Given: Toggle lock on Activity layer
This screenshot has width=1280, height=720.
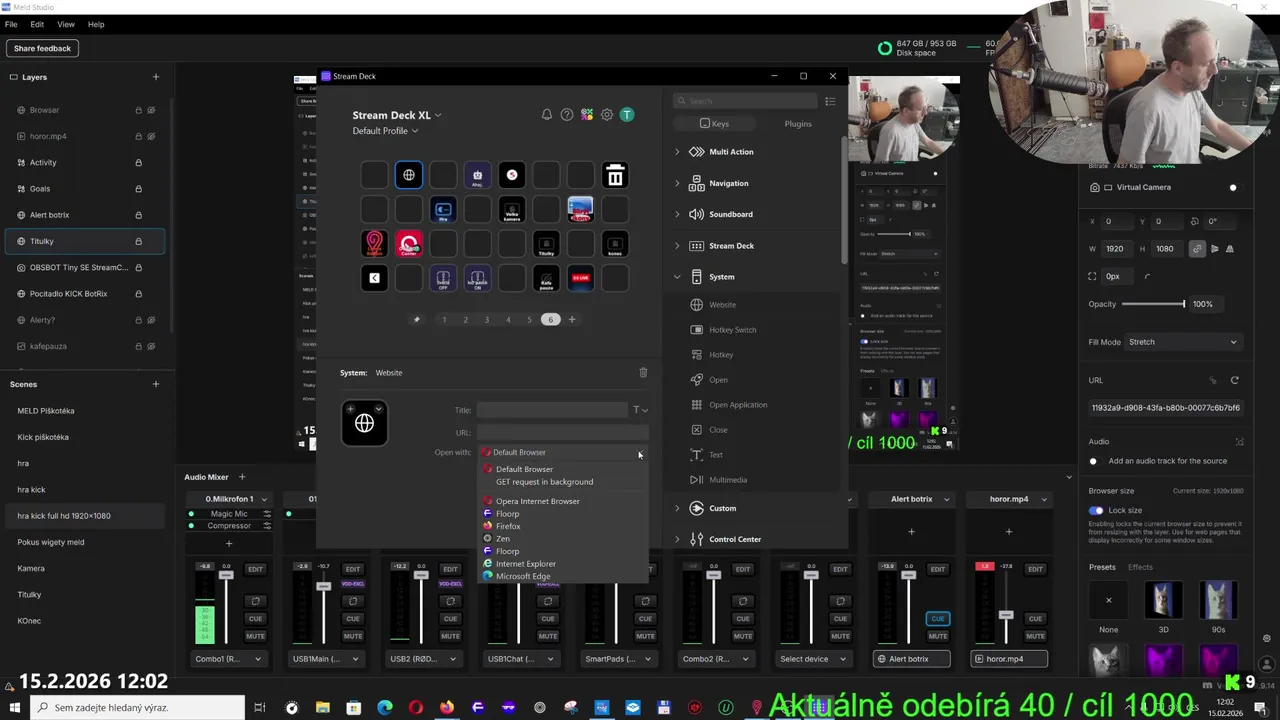Looking at the screenshot, I should click(x=138, y=162).
